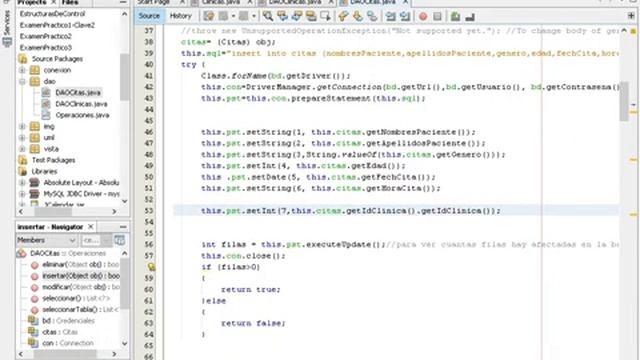Screen dimensions: 640x360
Task: Click the Back navigation toolbar icon
Action: pyautogui.click(x=223, y=16)
